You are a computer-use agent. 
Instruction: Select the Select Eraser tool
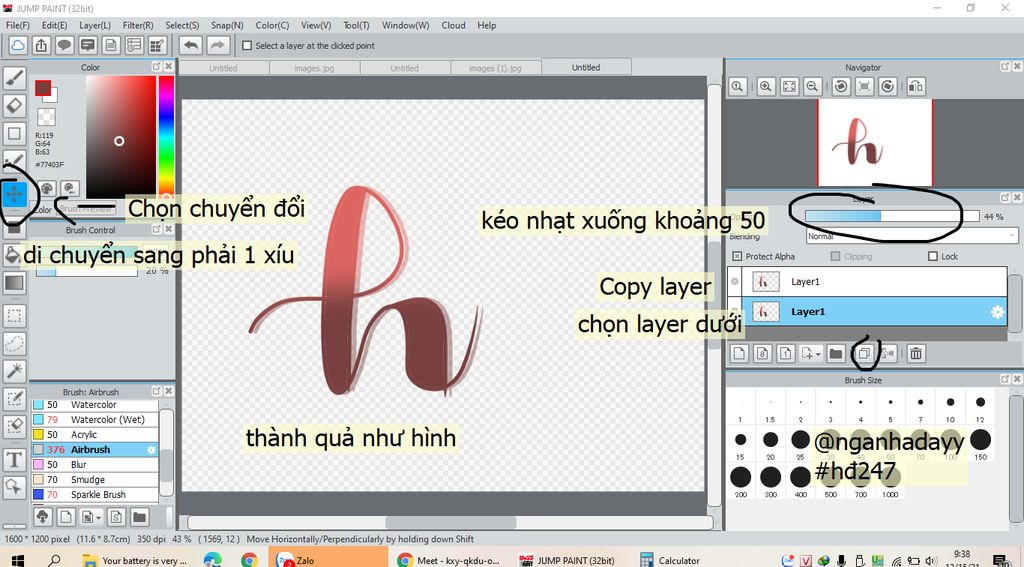click(14, 425)
